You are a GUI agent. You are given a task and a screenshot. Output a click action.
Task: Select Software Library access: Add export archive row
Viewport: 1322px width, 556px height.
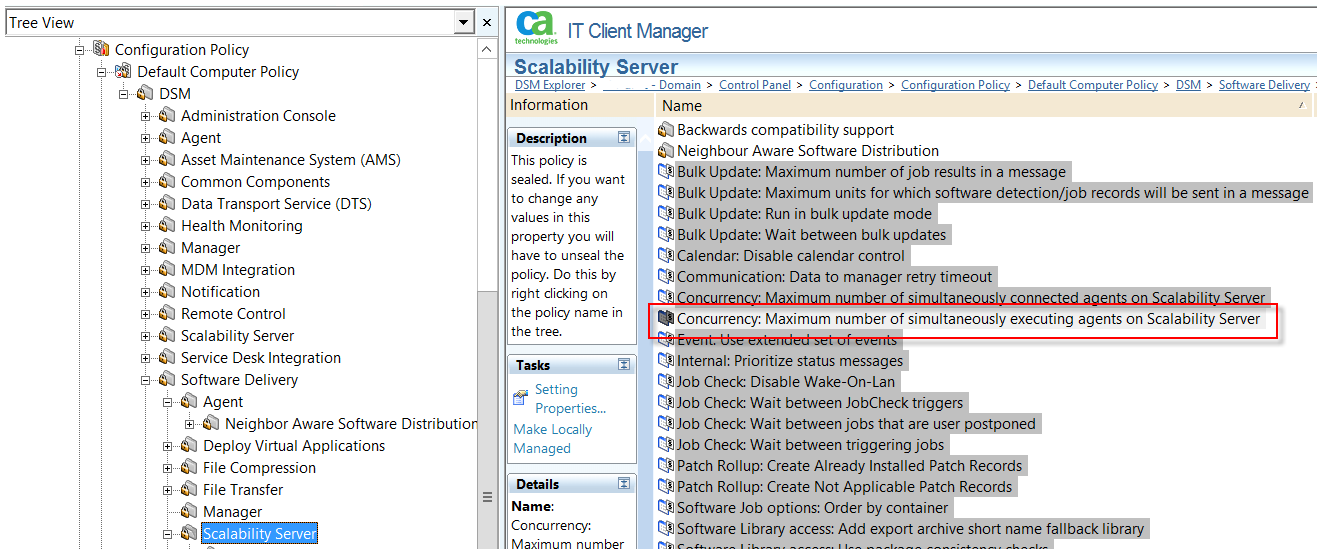click(910, 529)
